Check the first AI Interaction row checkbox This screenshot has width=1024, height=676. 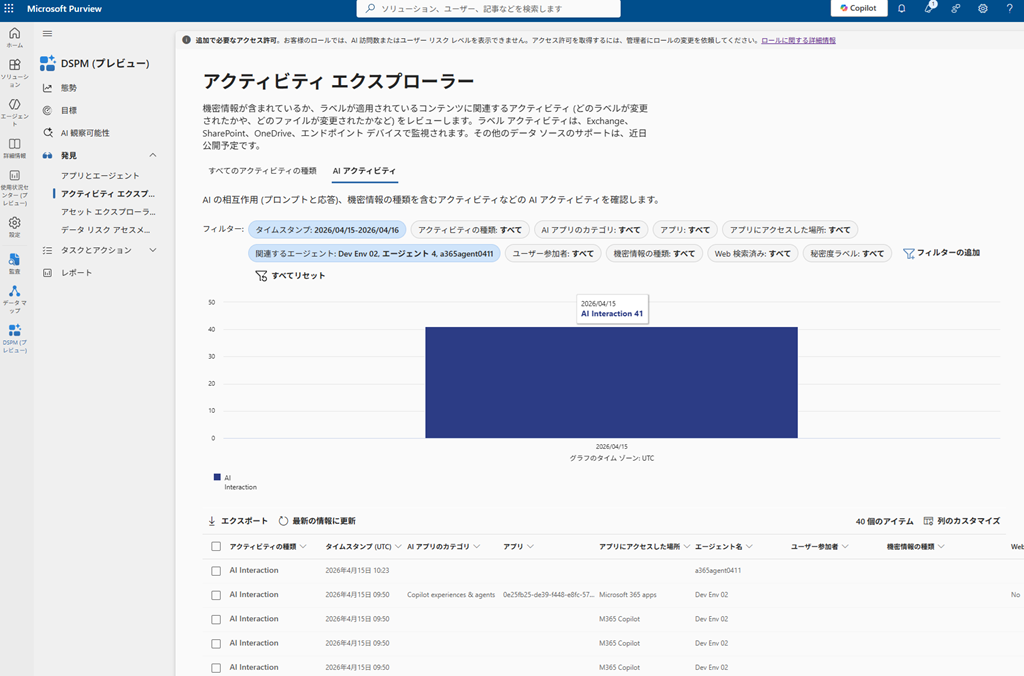[x=216, y=570]
